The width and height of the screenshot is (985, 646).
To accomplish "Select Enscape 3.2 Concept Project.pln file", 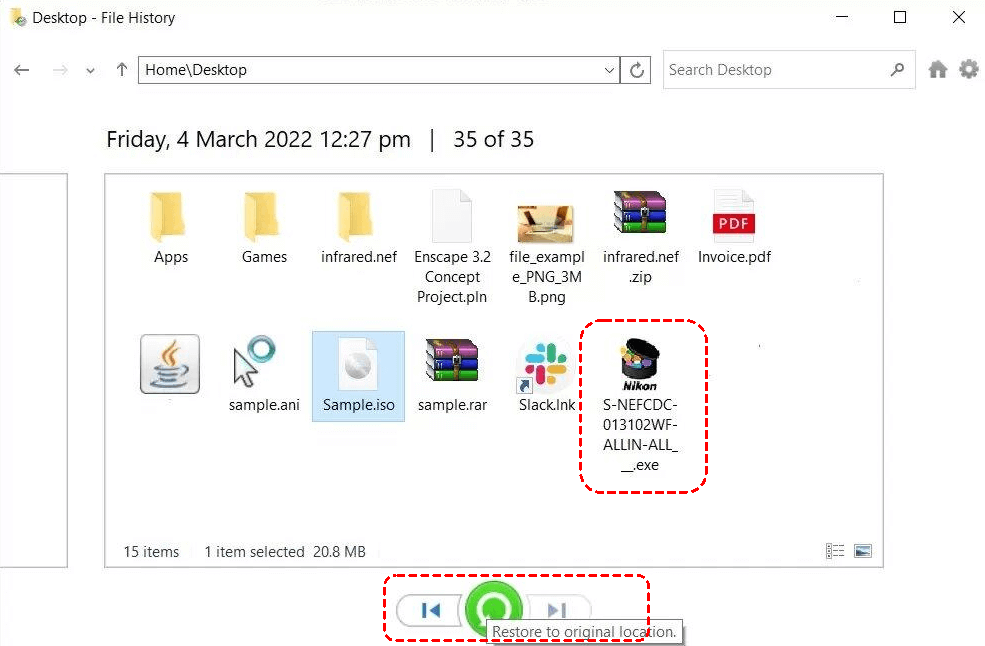I will (452, 246).
